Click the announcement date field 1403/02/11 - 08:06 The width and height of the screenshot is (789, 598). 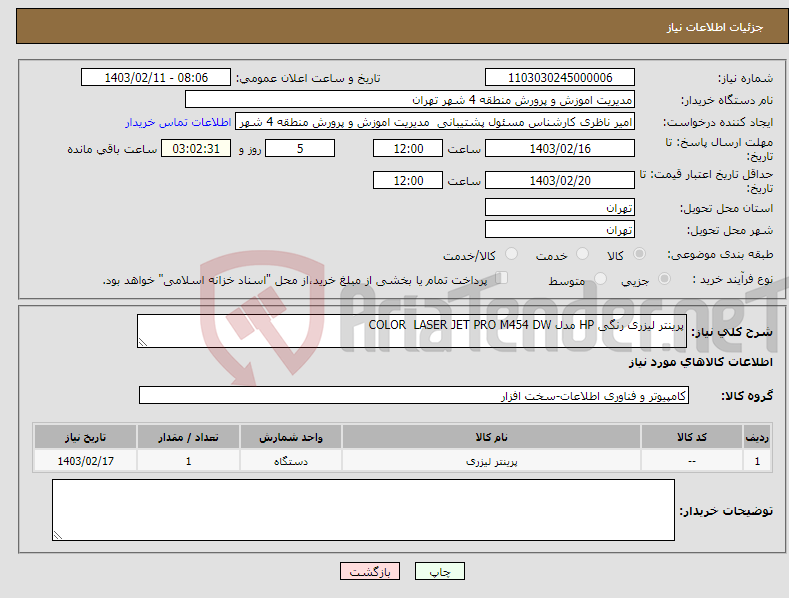(156, 78)
